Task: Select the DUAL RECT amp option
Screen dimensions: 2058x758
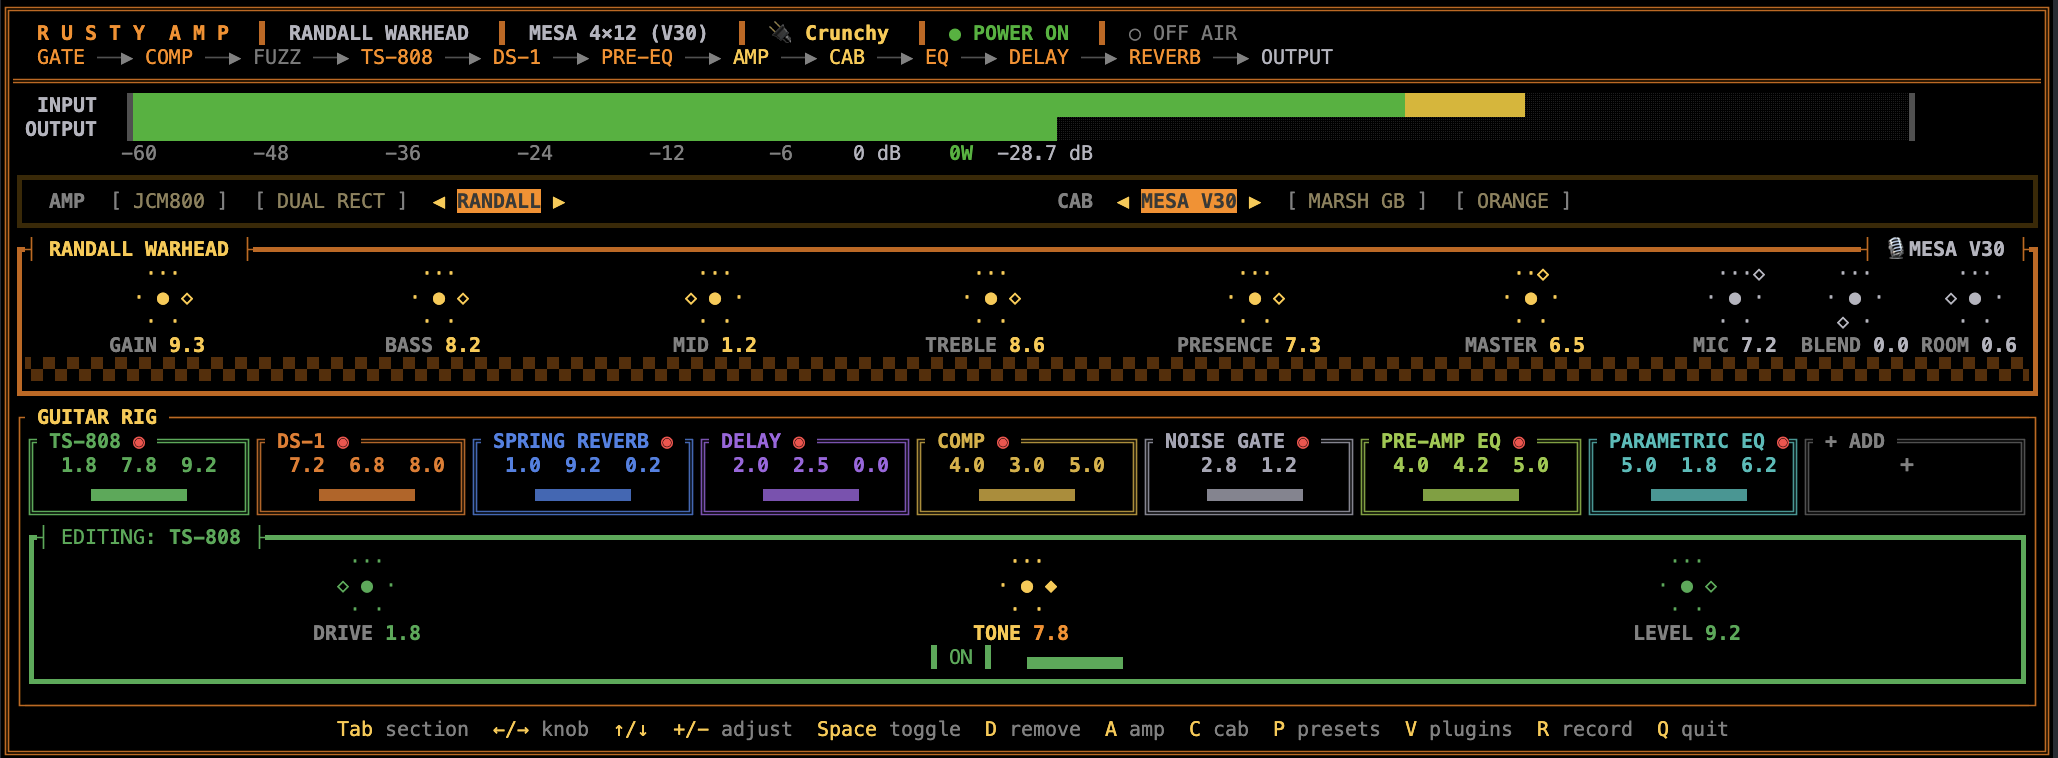Action: tap(331, 201)
